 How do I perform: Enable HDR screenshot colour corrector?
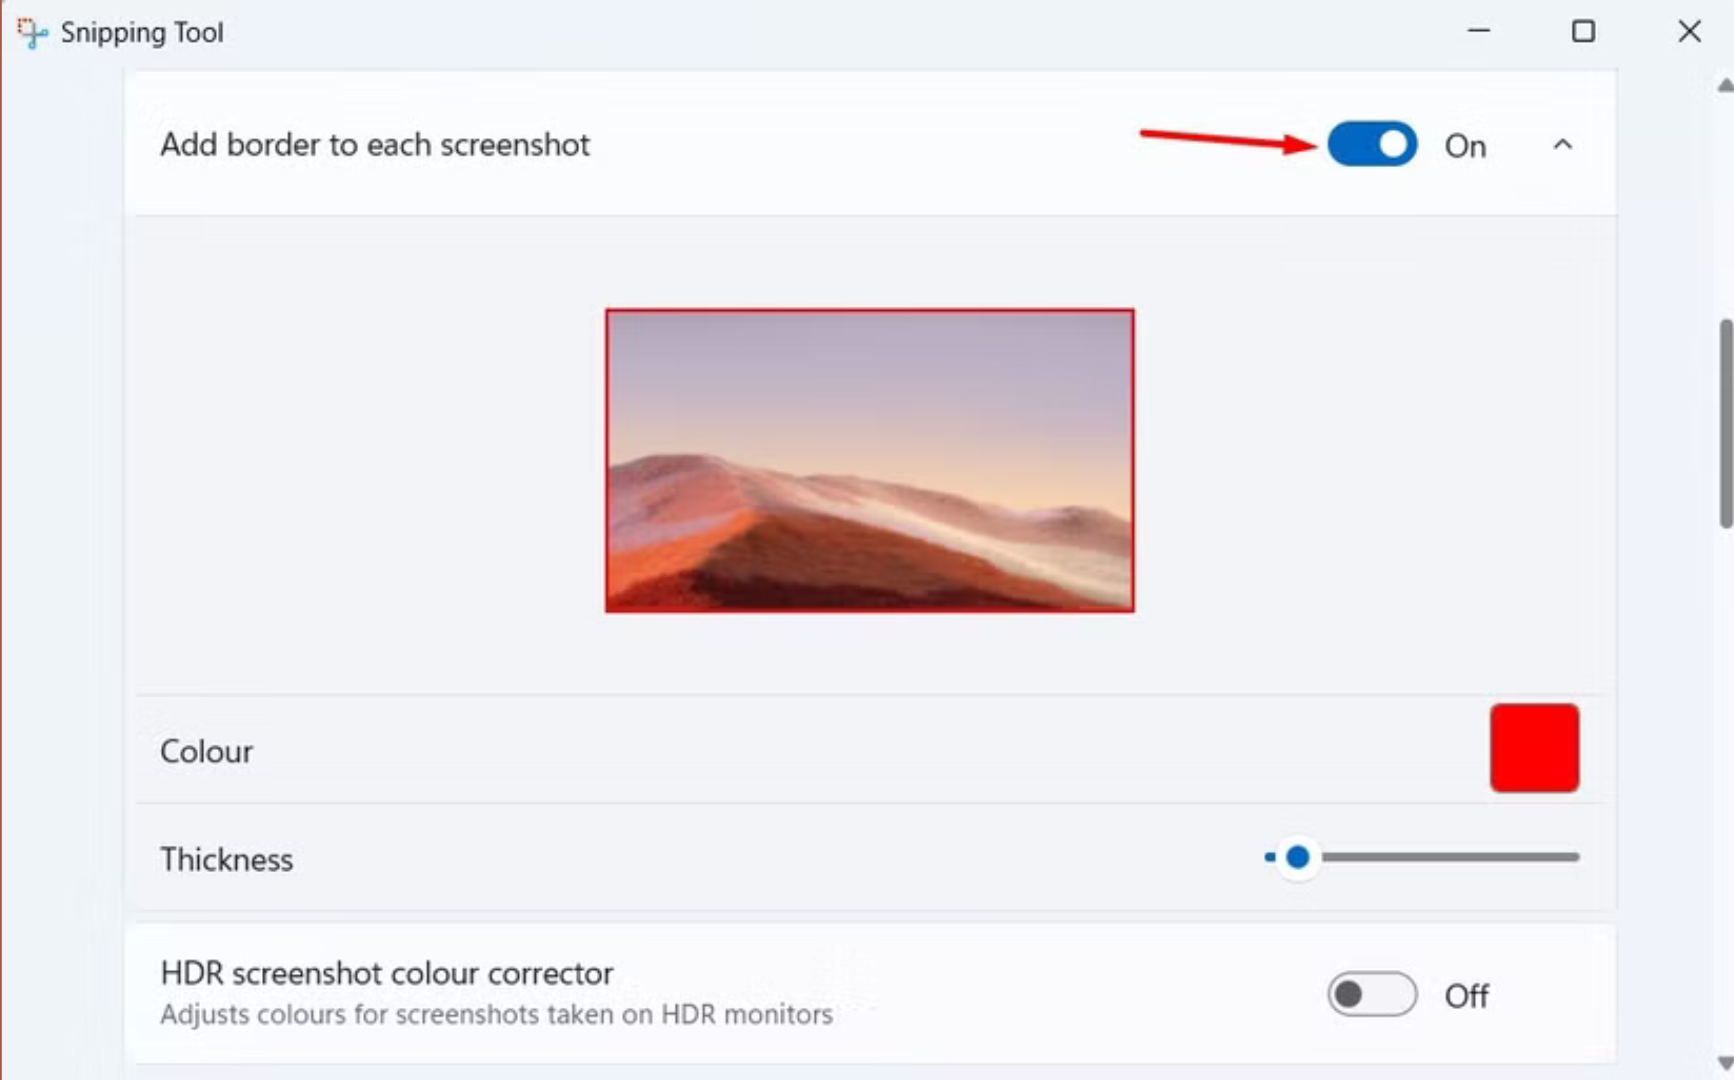pos(1371,994)
